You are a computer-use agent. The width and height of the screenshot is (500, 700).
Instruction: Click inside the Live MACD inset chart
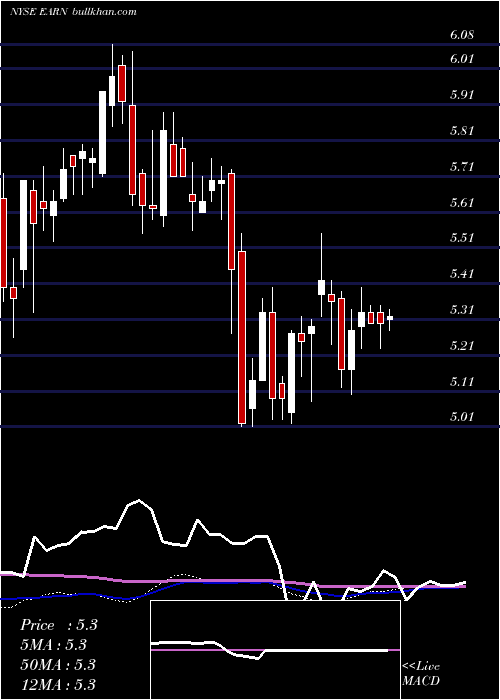point(275,650)
